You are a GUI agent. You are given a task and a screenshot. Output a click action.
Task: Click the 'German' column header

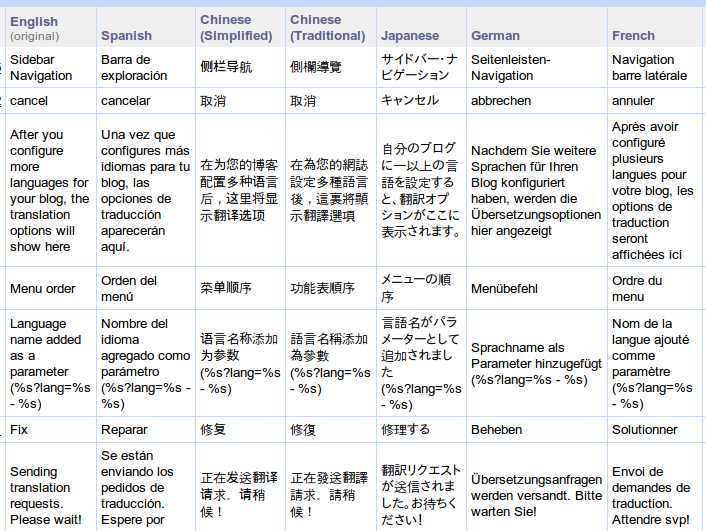pos(537,27)
